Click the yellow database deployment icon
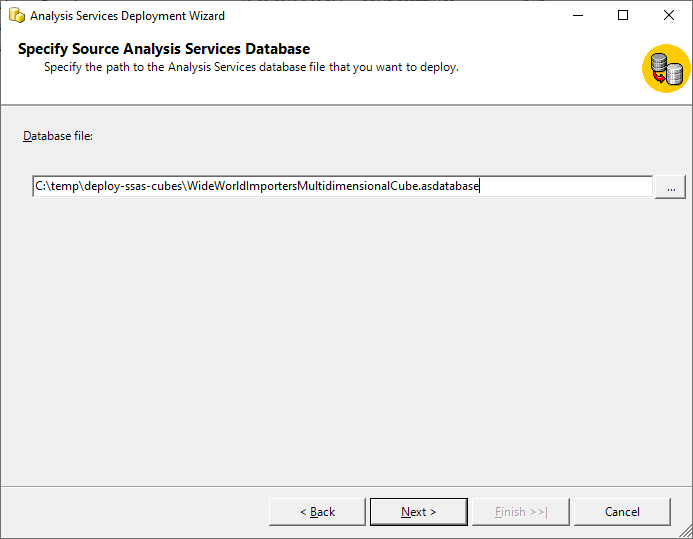 click(666, 68)
